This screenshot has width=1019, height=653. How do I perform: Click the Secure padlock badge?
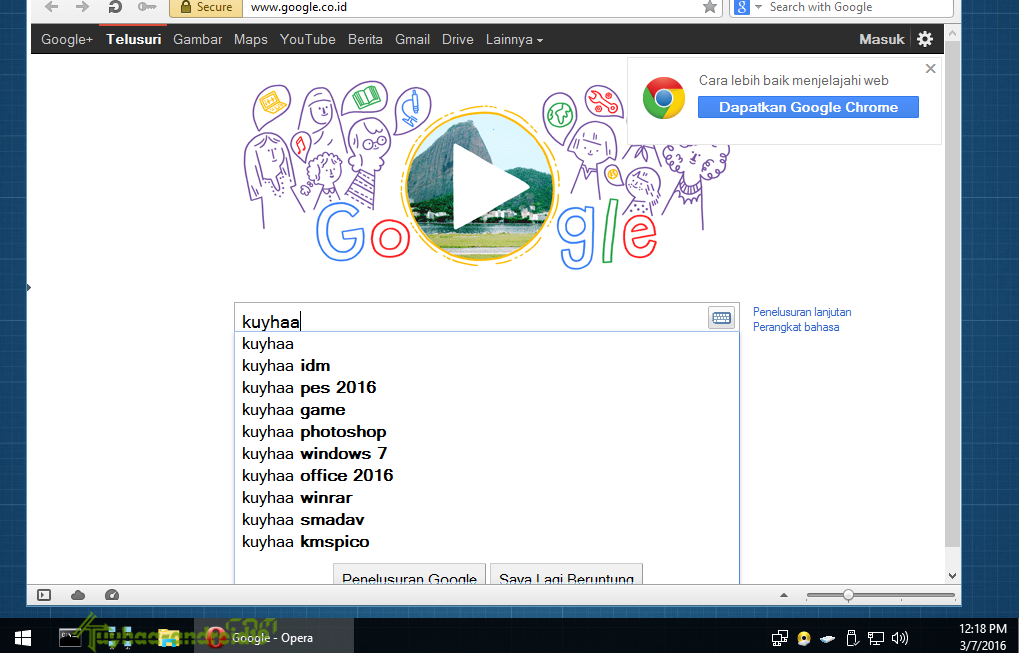click(206, 7)
